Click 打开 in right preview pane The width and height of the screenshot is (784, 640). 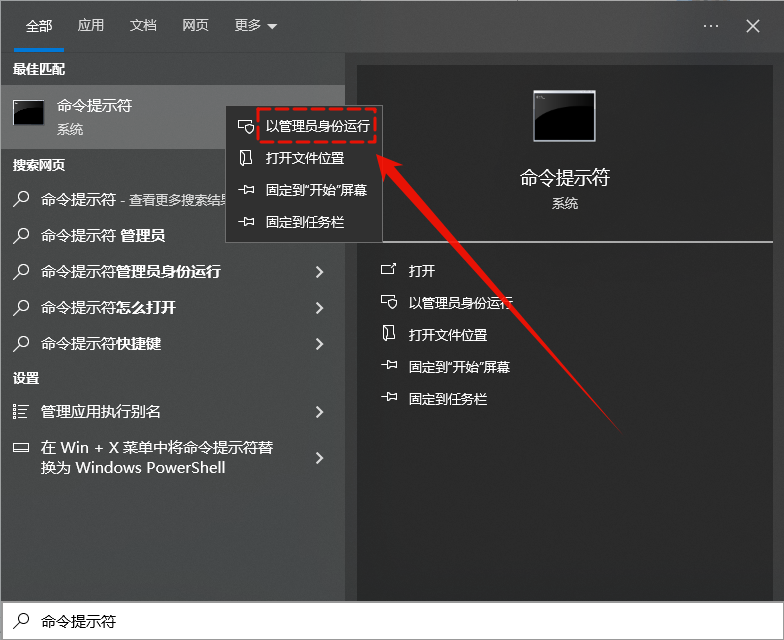point(422,271)
